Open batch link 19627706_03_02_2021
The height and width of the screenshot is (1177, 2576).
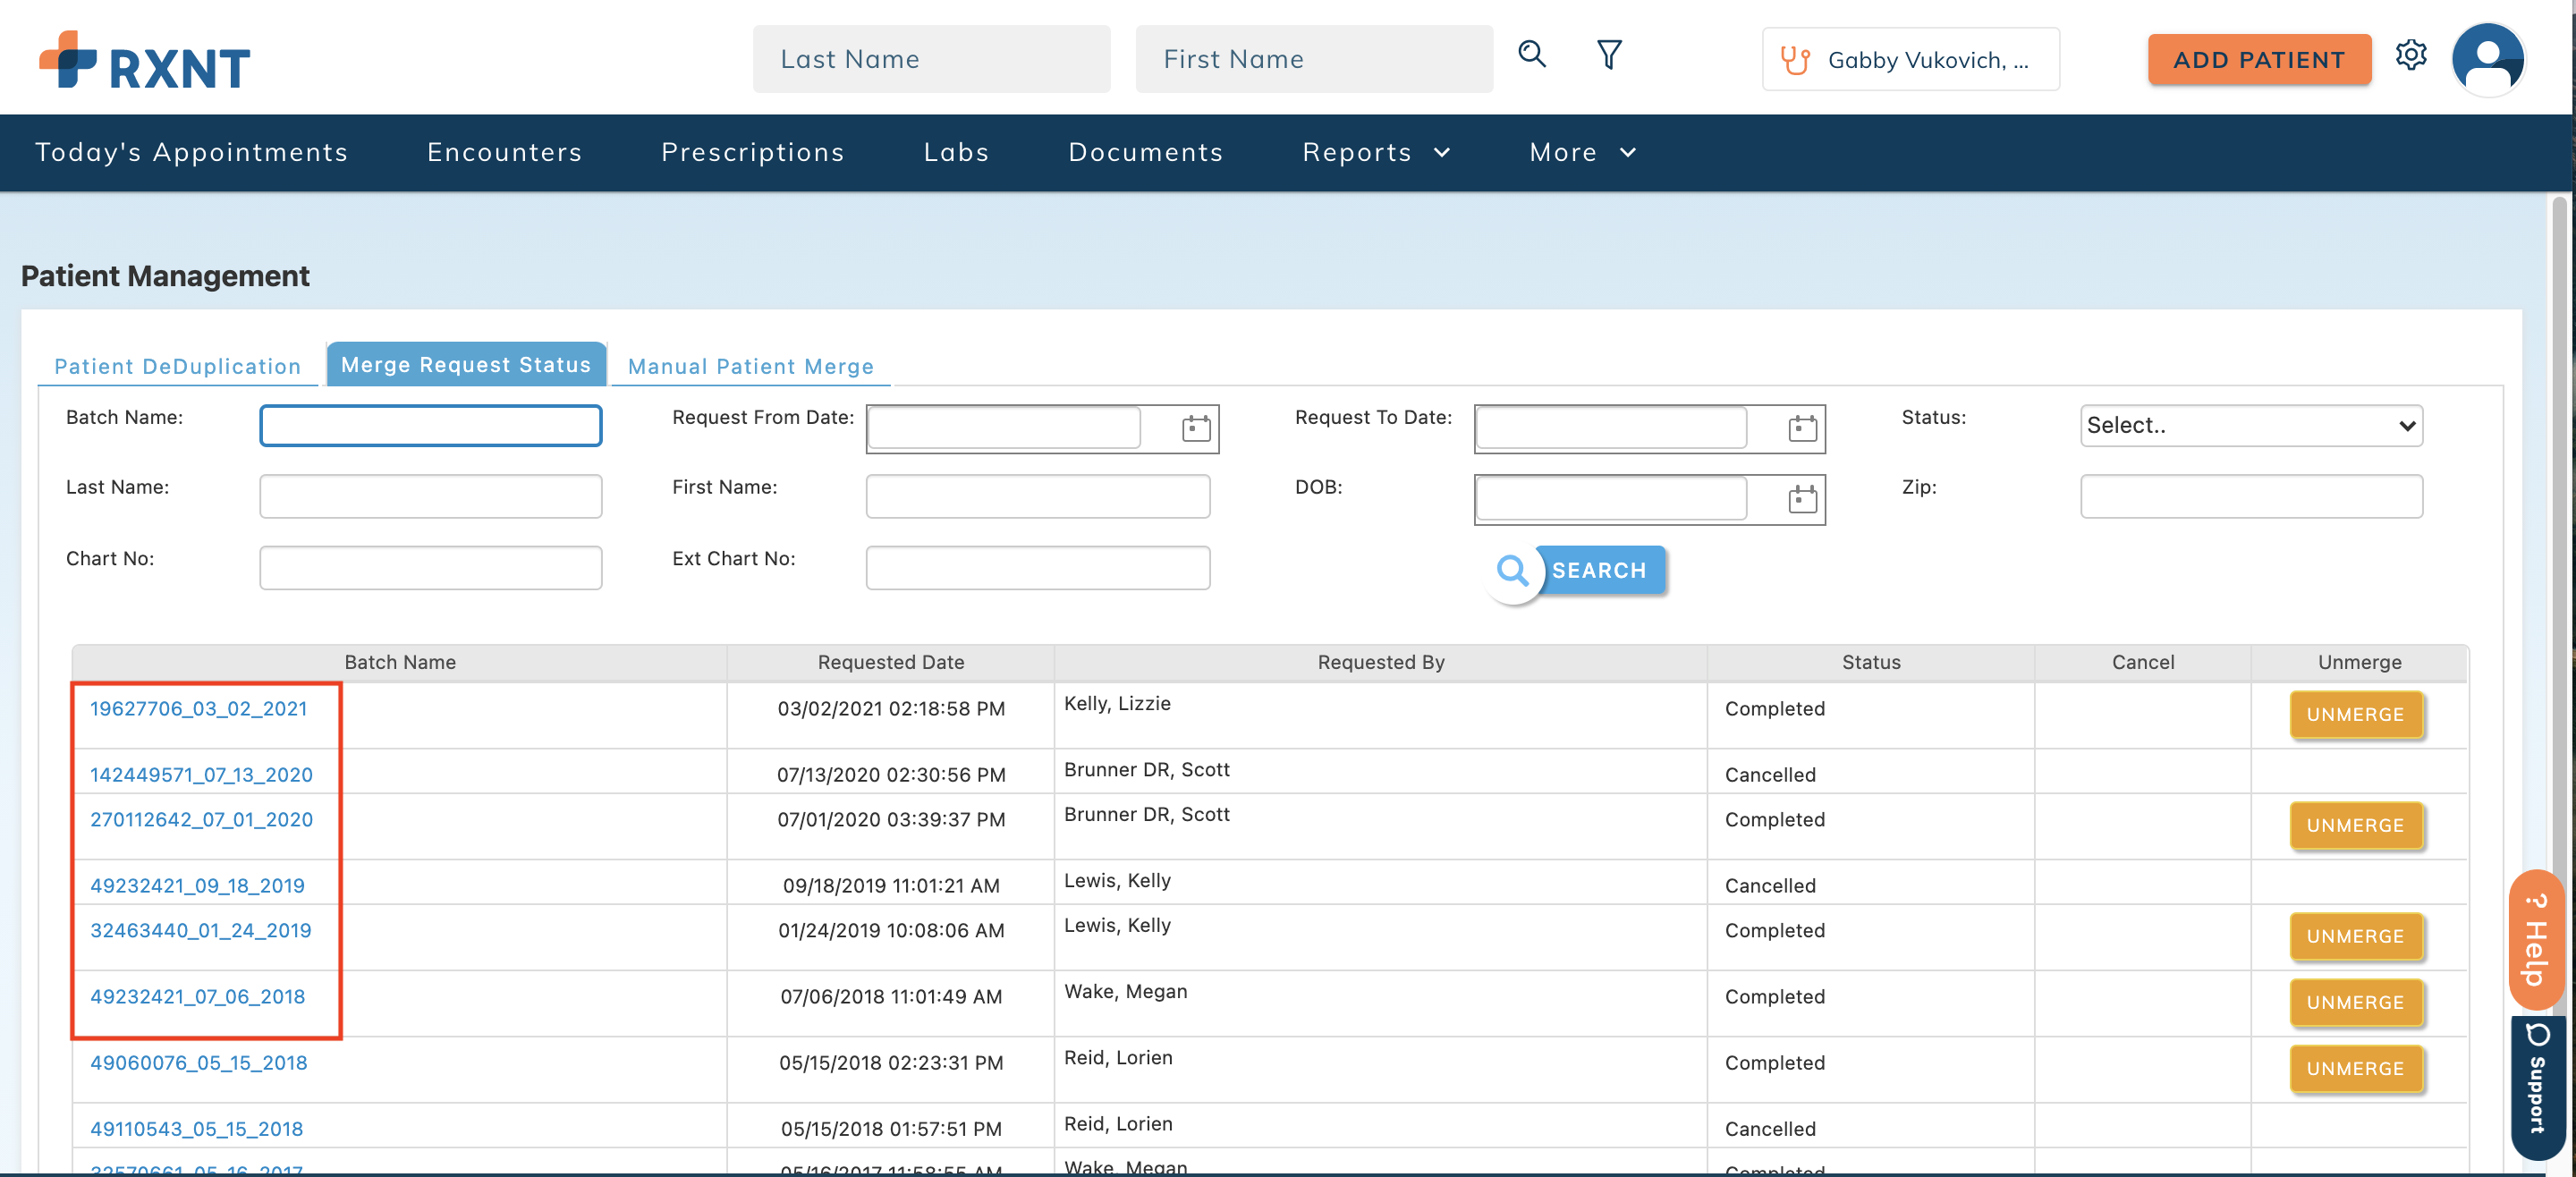click(x=198, y=708)
